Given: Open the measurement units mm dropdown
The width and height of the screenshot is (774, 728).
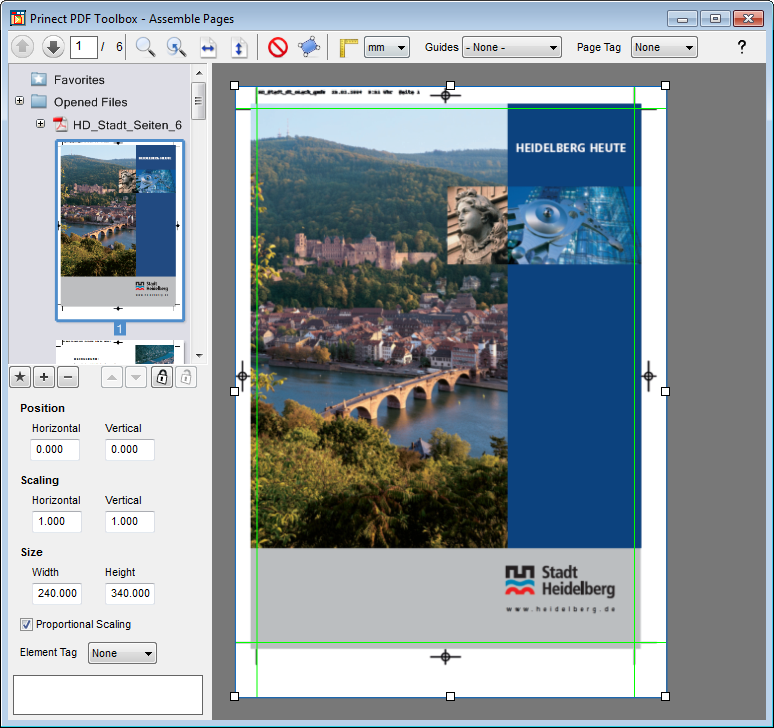Looking at the screenshot, I should click(387, 47).
